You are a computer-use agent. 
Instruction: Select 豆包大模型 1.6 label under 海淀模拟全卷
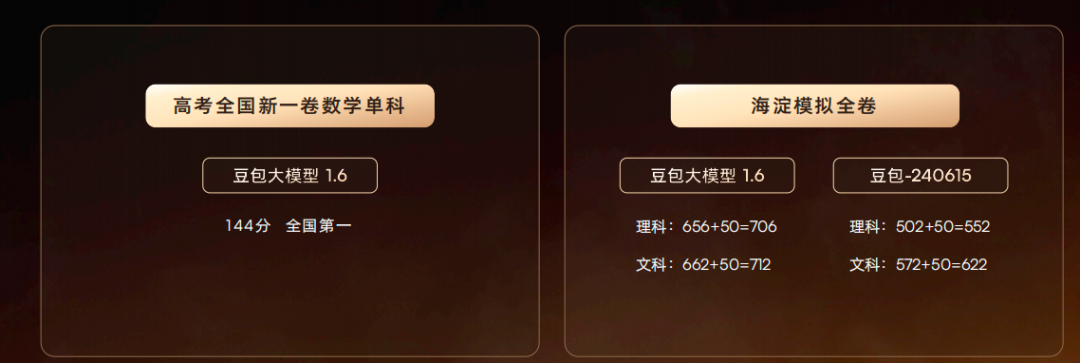coord(707,176)
